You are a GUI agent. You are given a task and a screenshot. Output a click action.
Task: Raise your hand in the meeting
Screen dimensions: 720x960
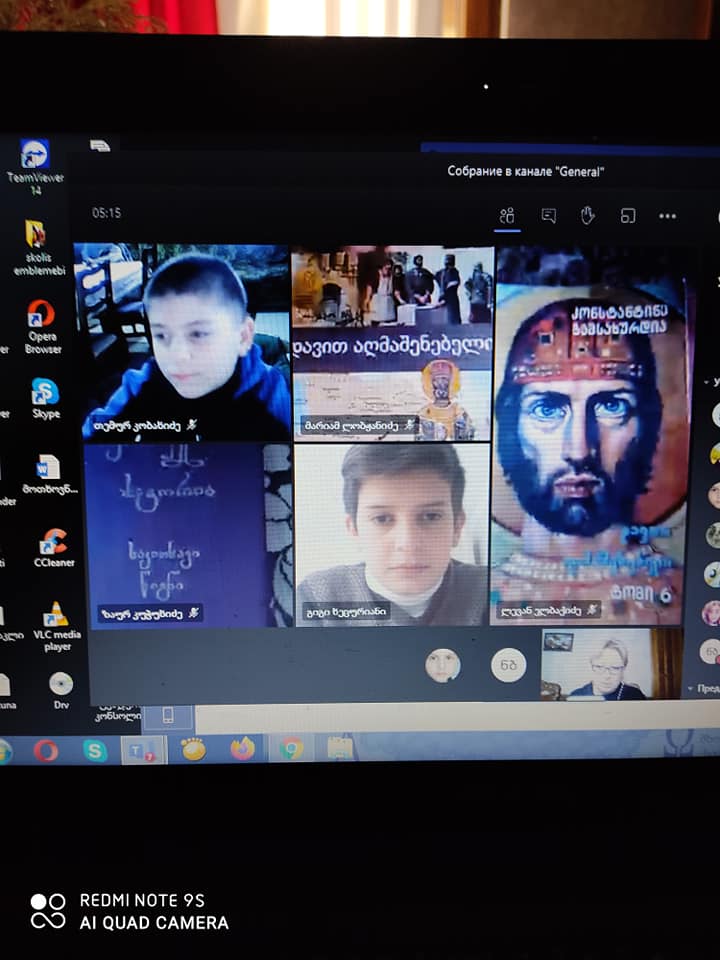coord(588,216)
